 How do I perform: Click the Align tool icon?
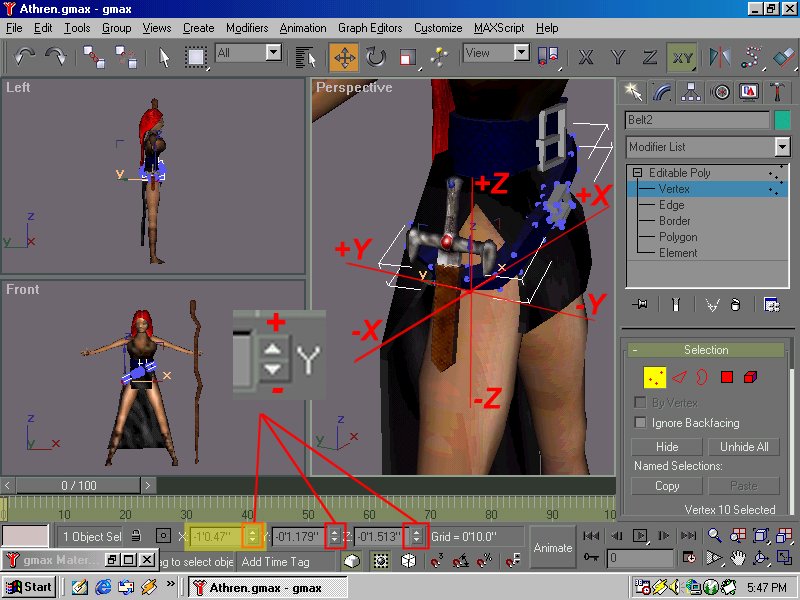783,57
